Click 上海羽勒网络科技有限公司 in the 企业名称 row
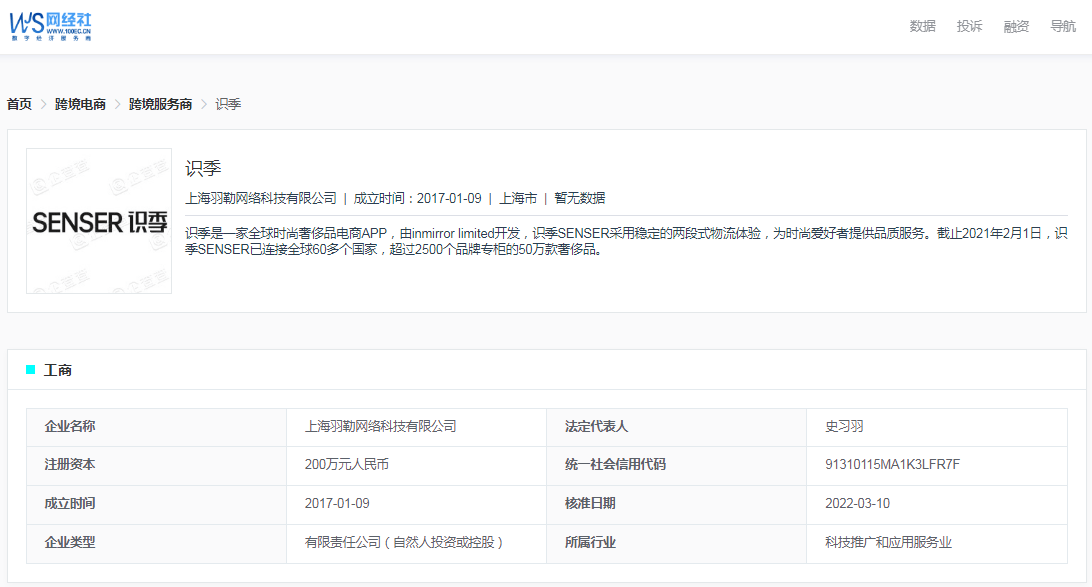The image size is (1092, 587). 380,426
